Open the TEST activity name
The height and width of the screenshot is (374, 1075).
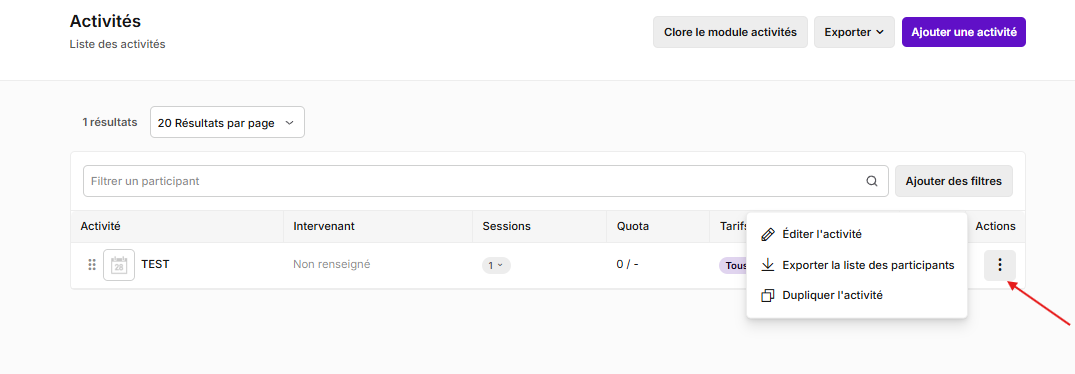(x=155, y=264)
